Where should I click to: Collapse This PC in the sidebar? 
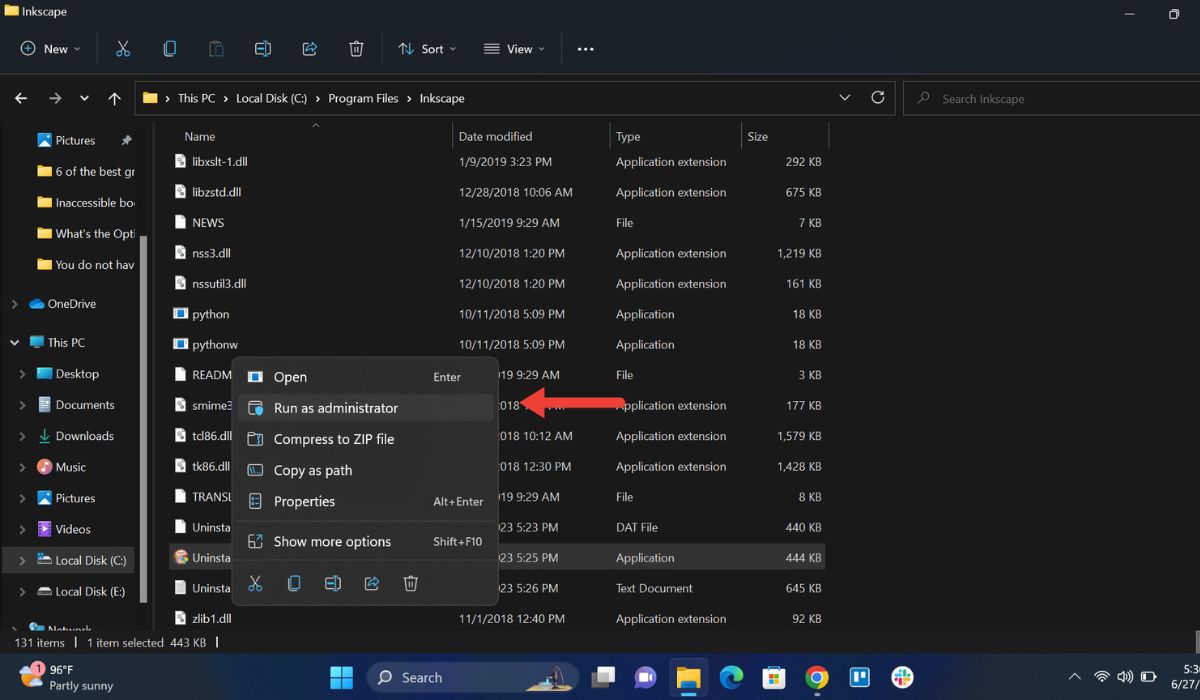coord(14,342)
